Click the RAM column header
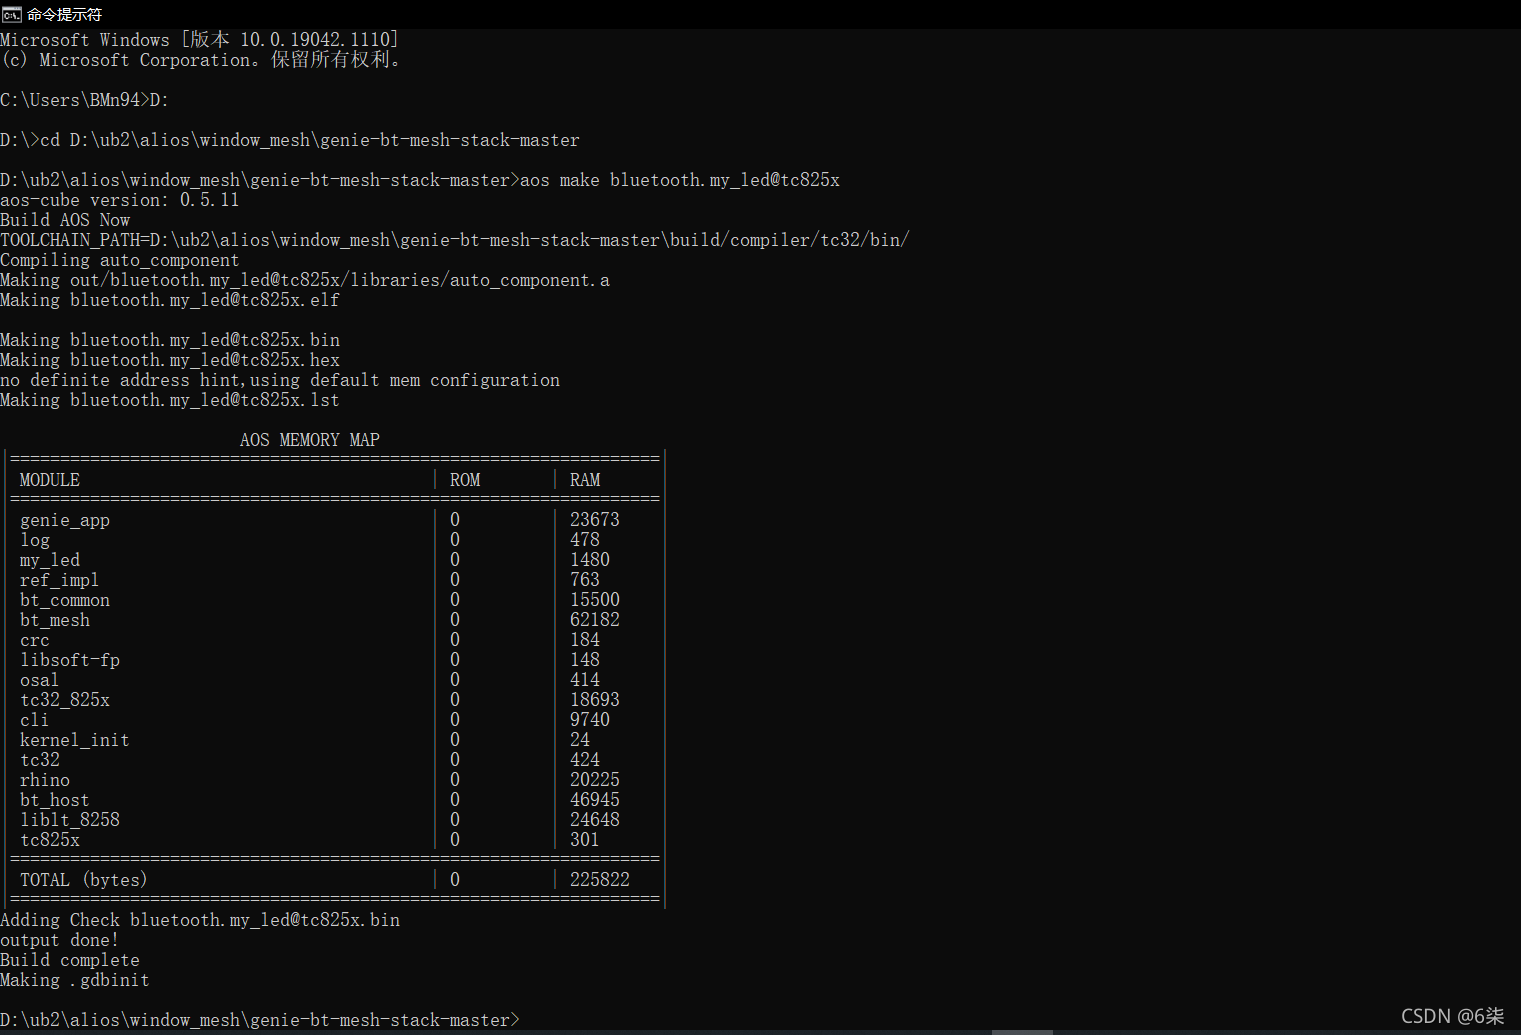This screenshot has height=1035, width=1521. [585, 480]
